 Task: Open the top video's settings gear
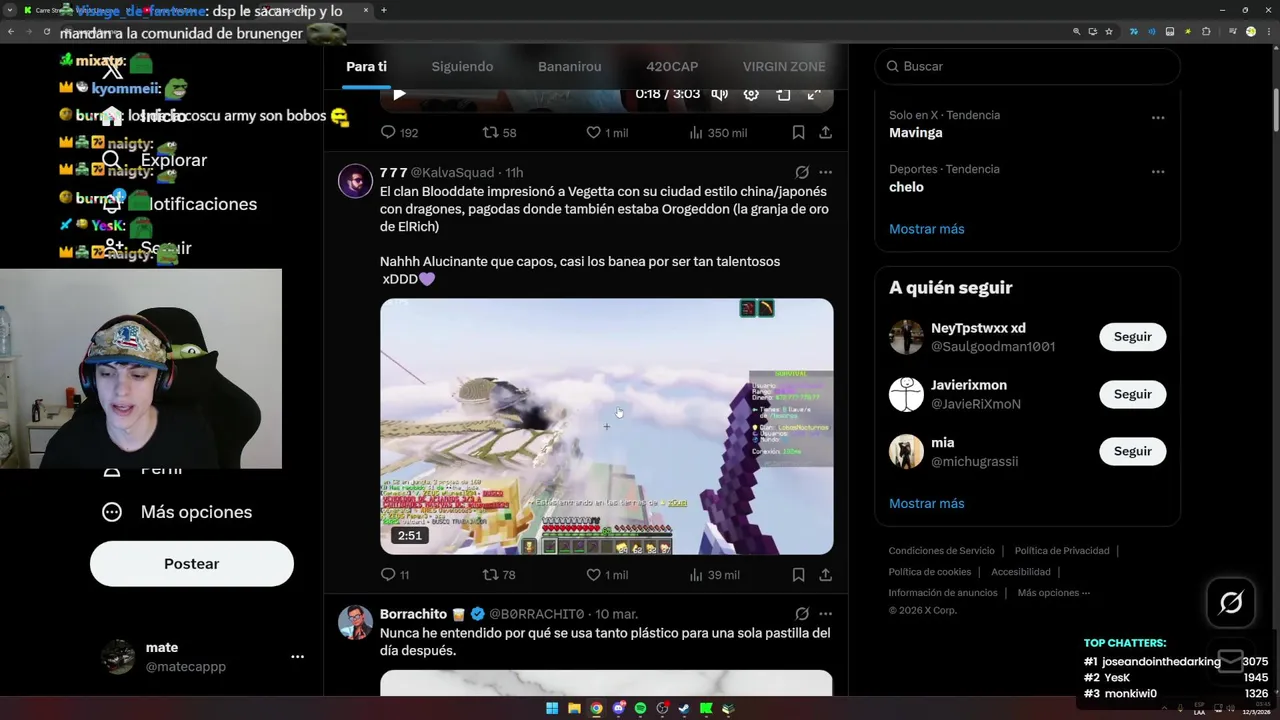click(x=751, y=94)
